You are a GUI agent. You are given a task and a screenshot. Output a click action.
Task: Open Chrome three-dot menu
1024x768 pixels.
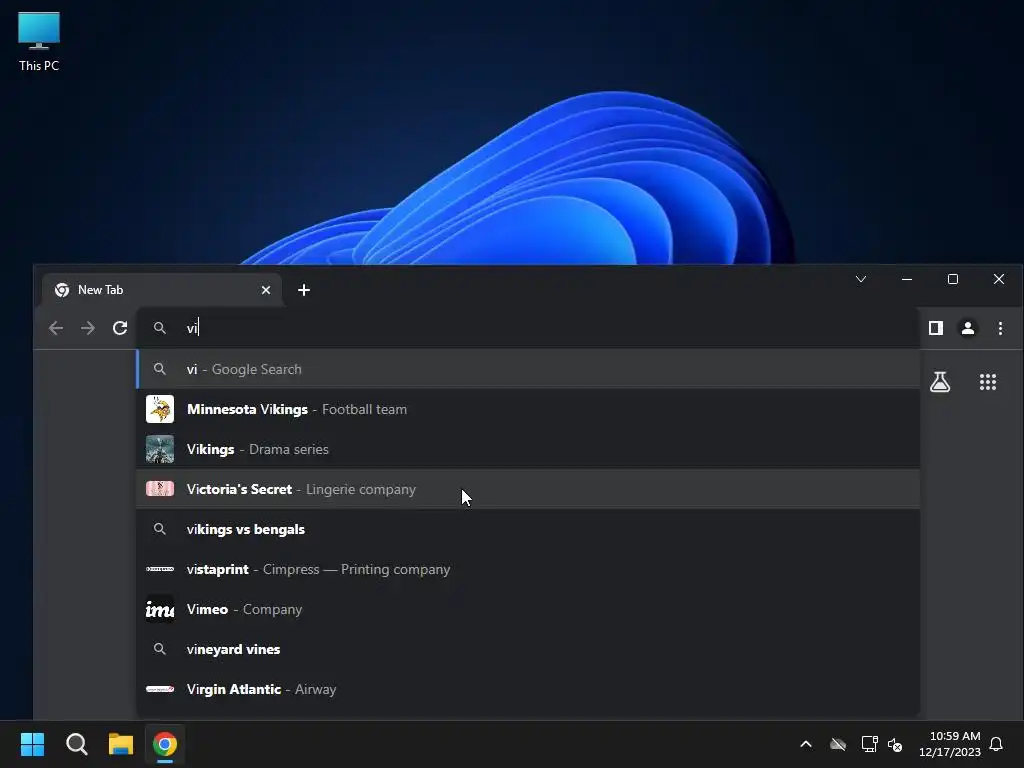tap(1000, 328)
